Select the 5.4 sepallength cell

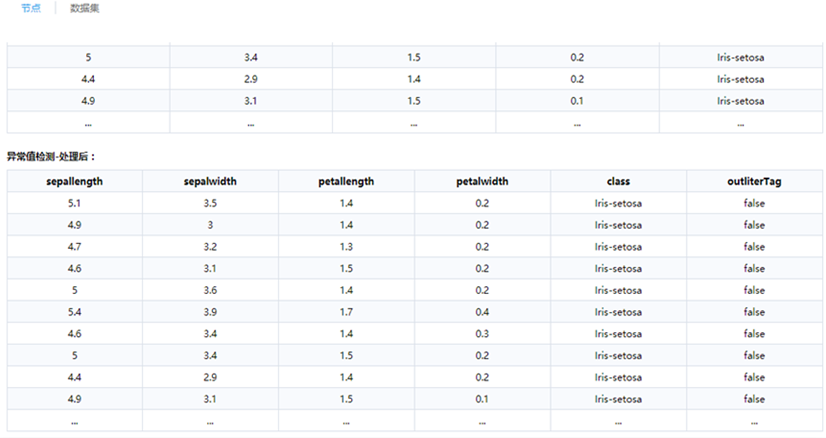[75, 312]
